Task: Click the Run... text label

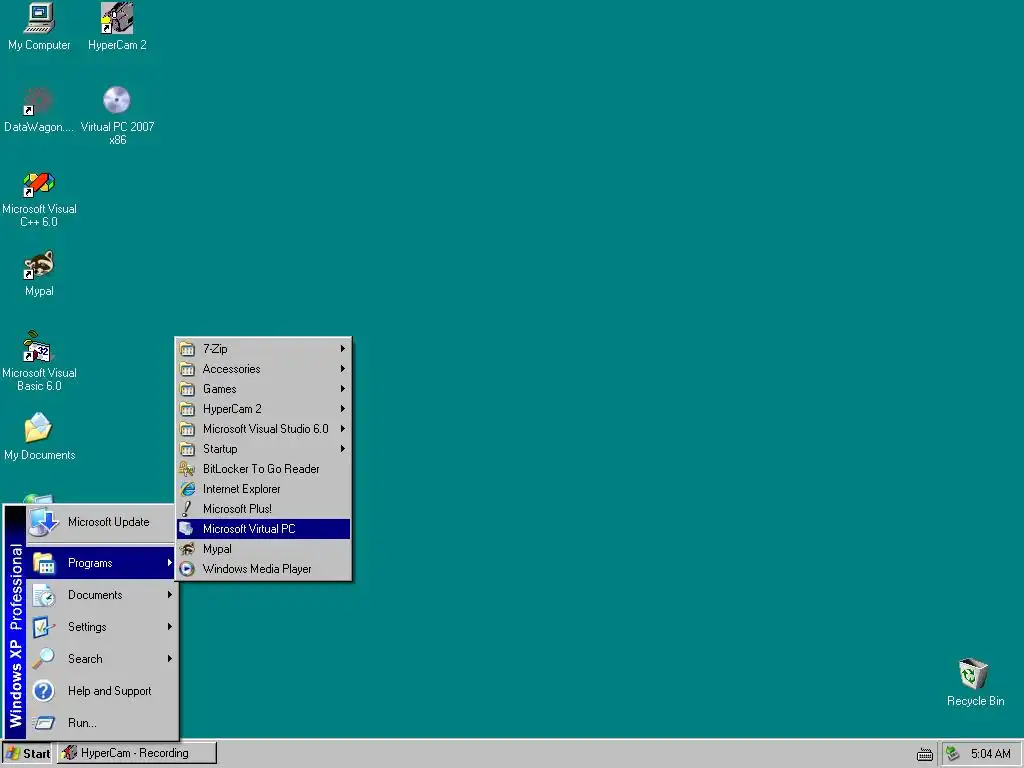Action: [x=82, y=723]
